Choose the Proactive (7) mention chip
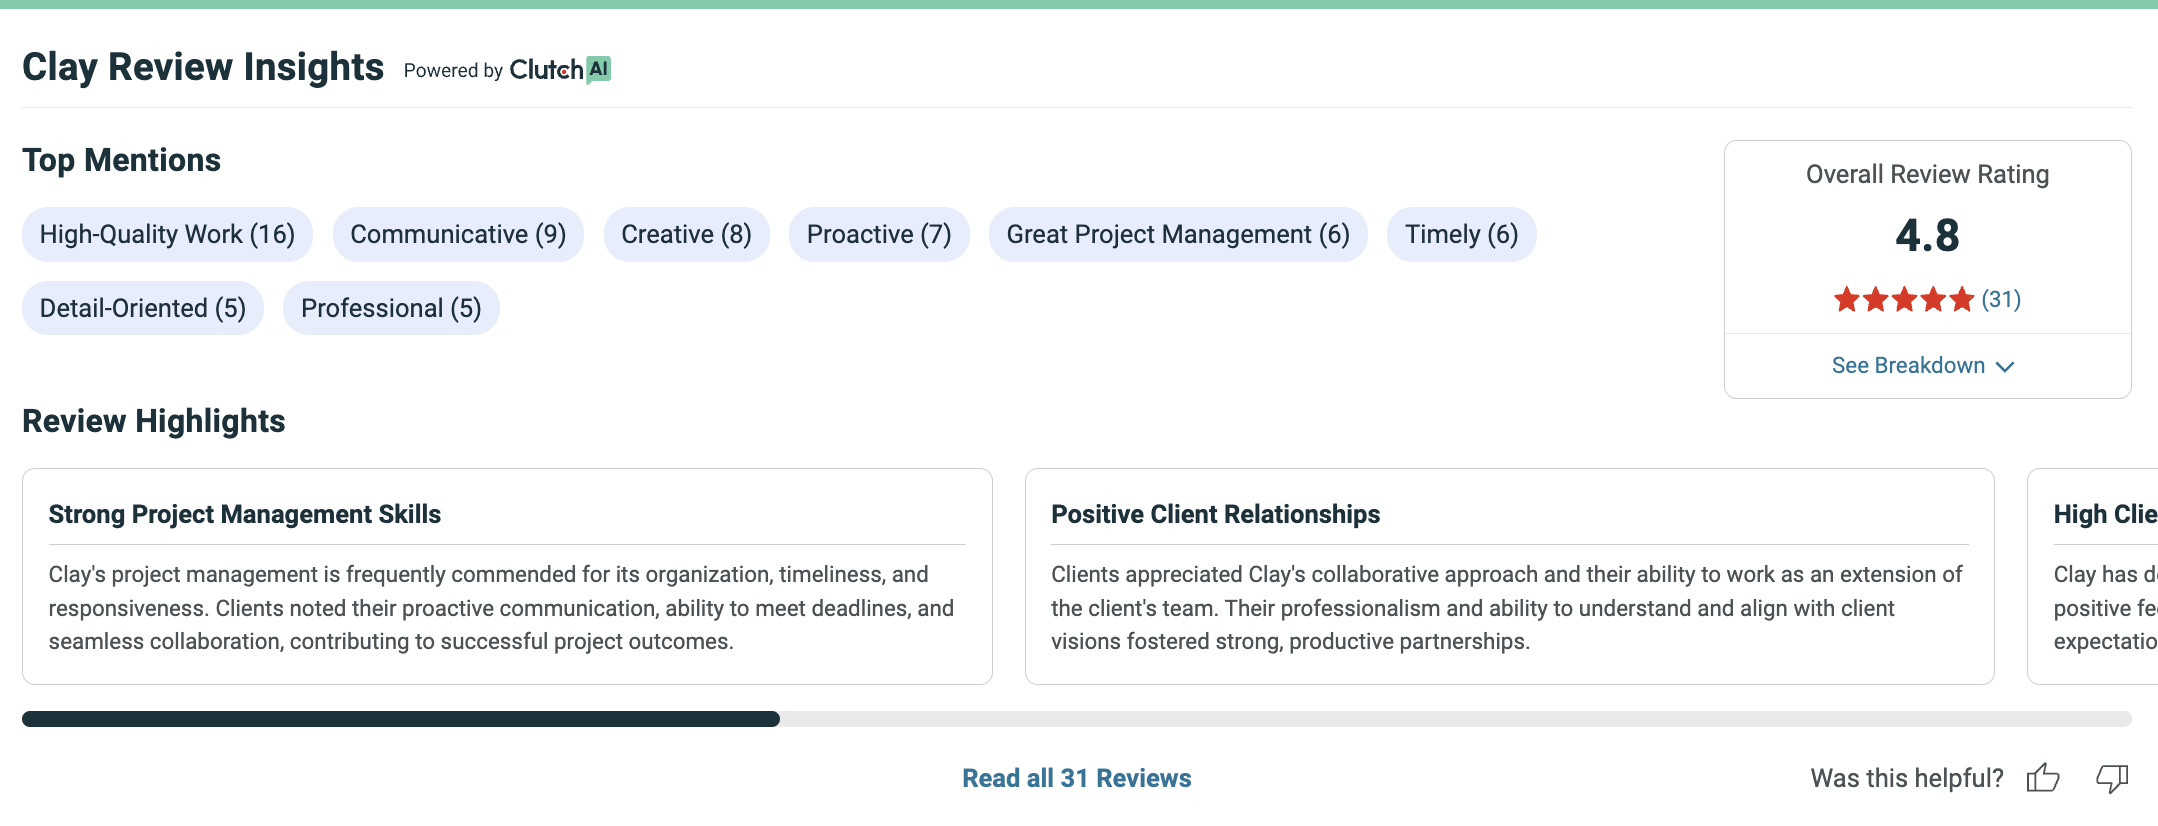 coord(879,234)
